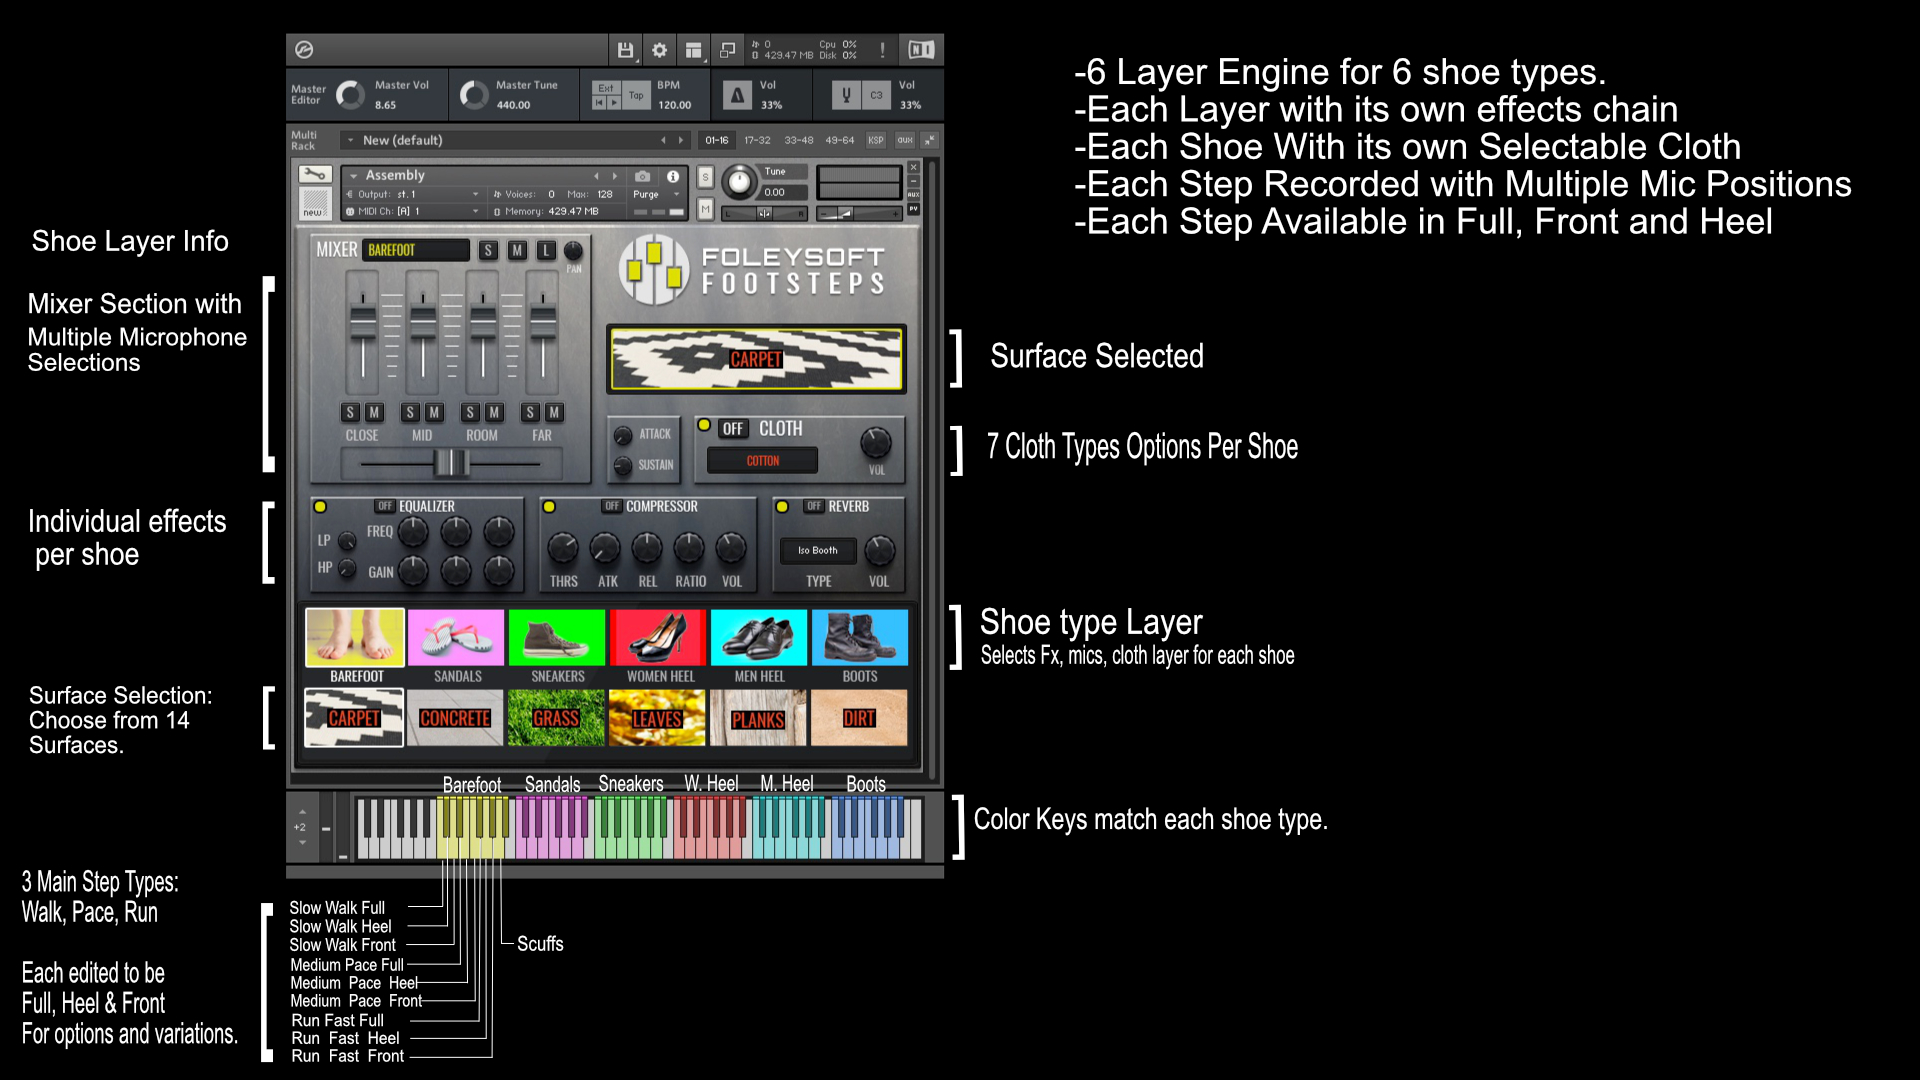Click the snapshot camera icon
Image resolution: width=1920 pixels, height=1080 pixels.
point(643,176)
